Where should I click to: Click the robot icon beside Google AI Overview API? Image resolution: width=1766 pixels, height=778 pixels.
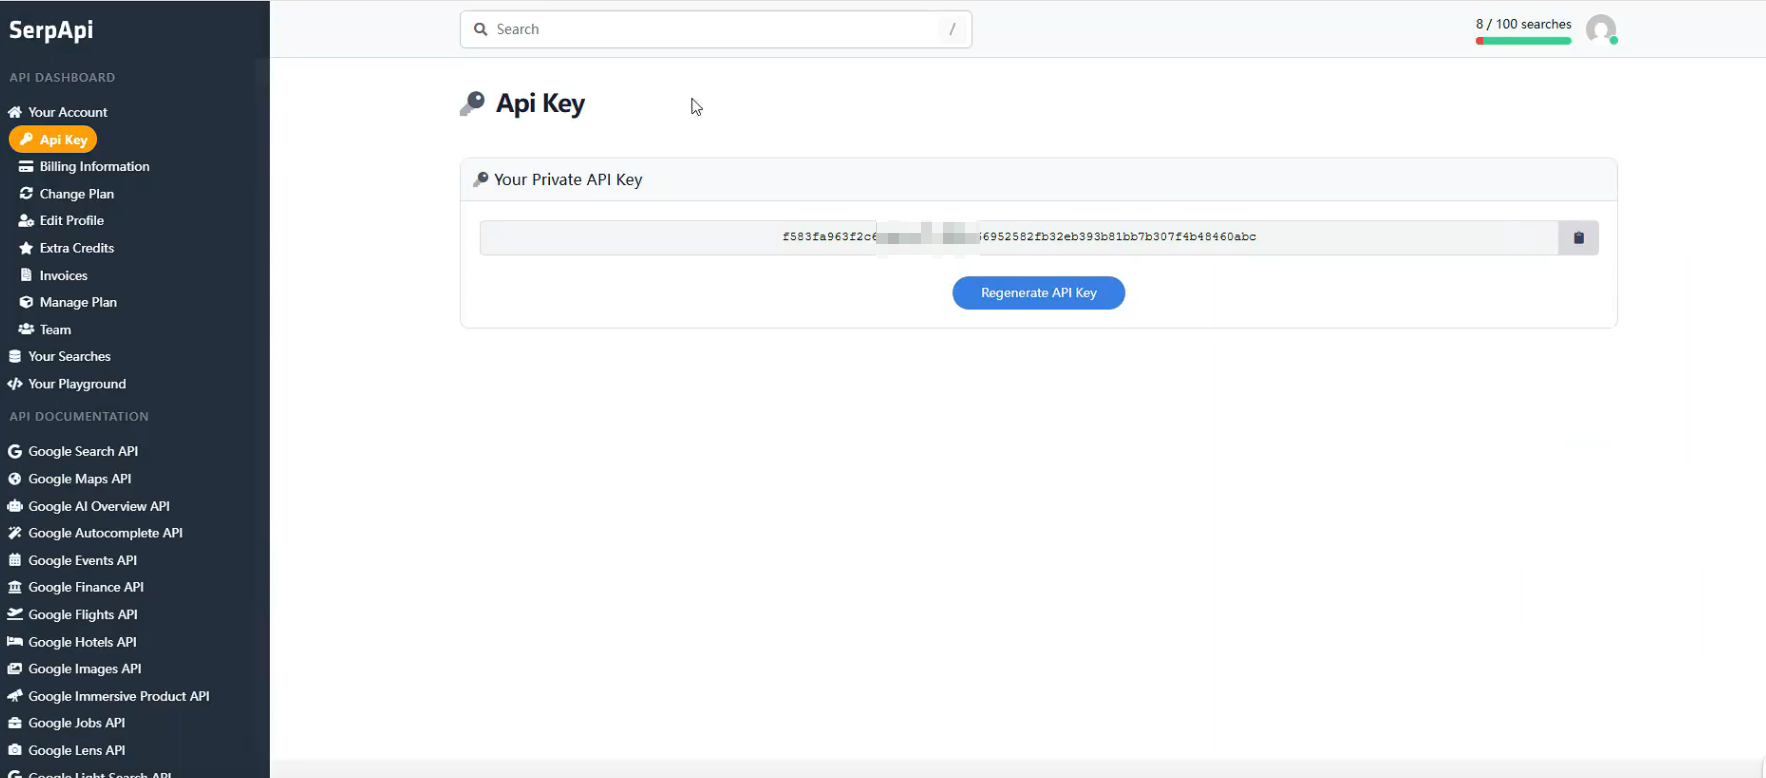(x=15, y=506)
